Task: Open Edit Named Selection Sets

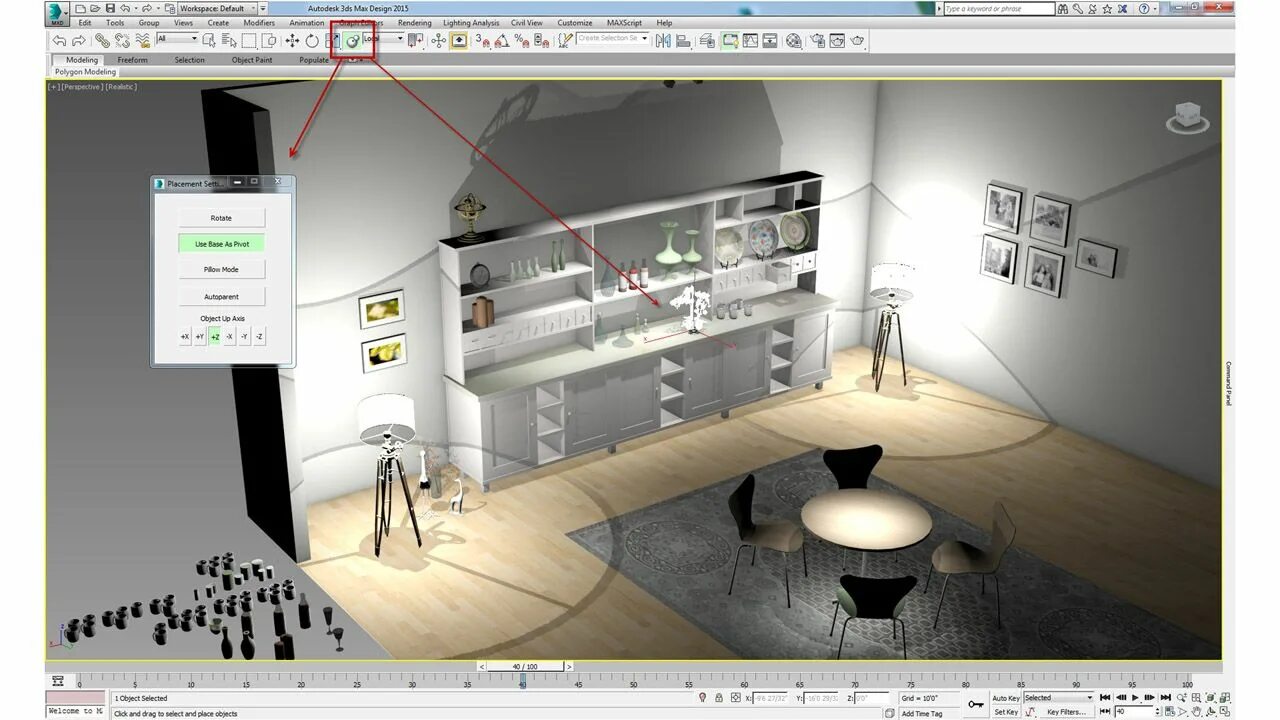Action: click(565, 41)
